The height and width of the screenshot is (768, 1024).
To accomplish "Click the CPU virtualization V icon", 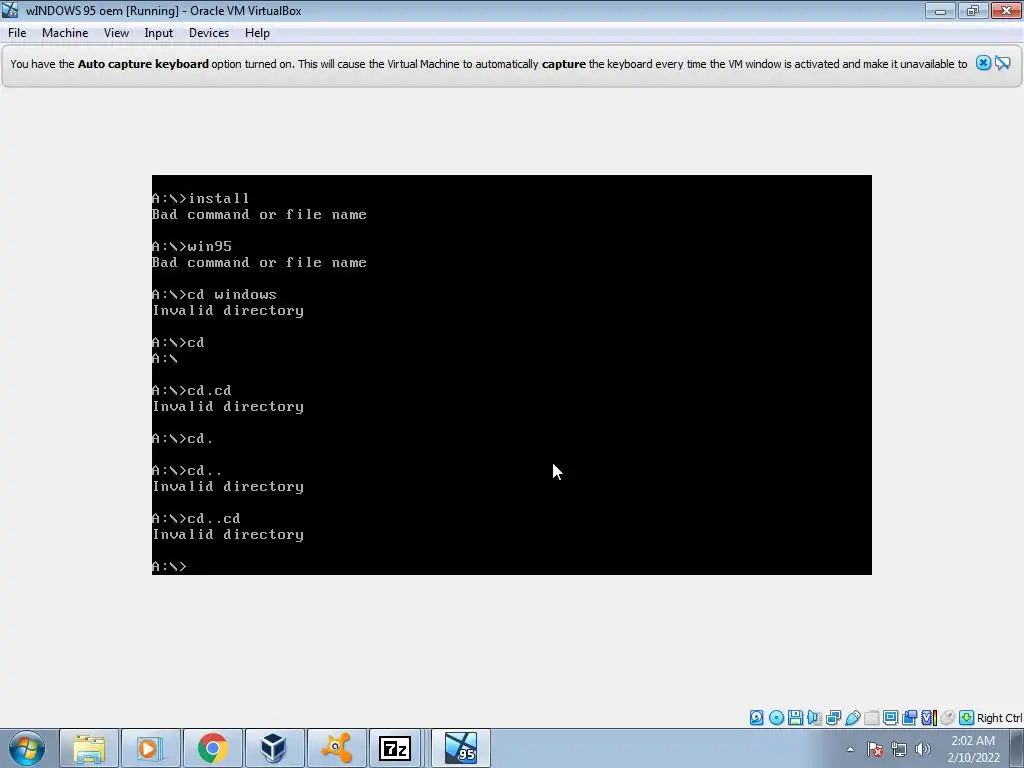I will point(928,718).
